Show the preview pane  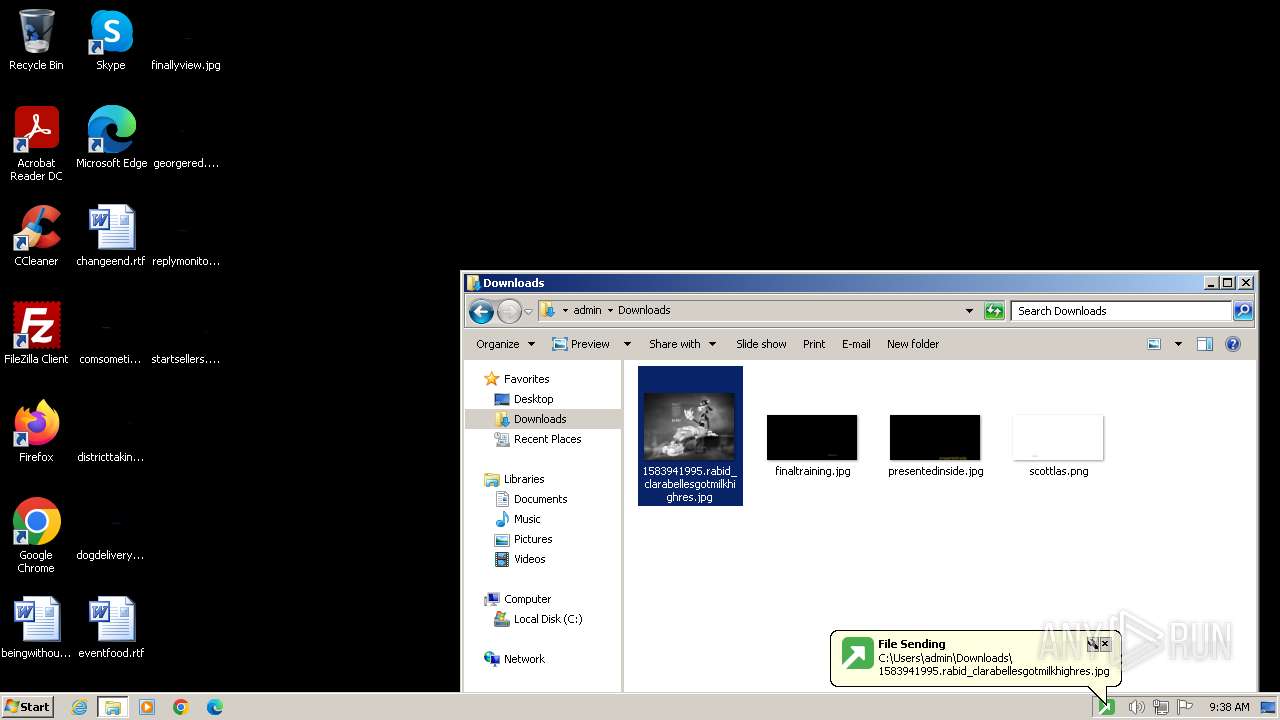tap(1205, 344)
